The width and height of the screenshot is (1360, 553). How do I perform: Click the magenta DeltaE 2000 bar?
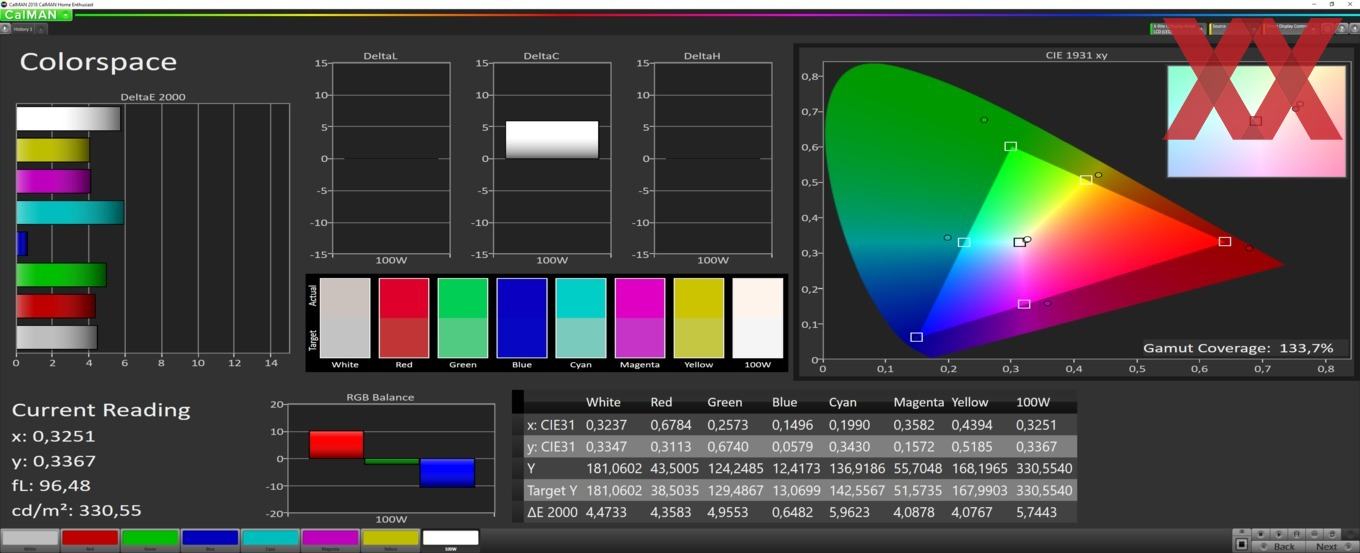point(53,181)
